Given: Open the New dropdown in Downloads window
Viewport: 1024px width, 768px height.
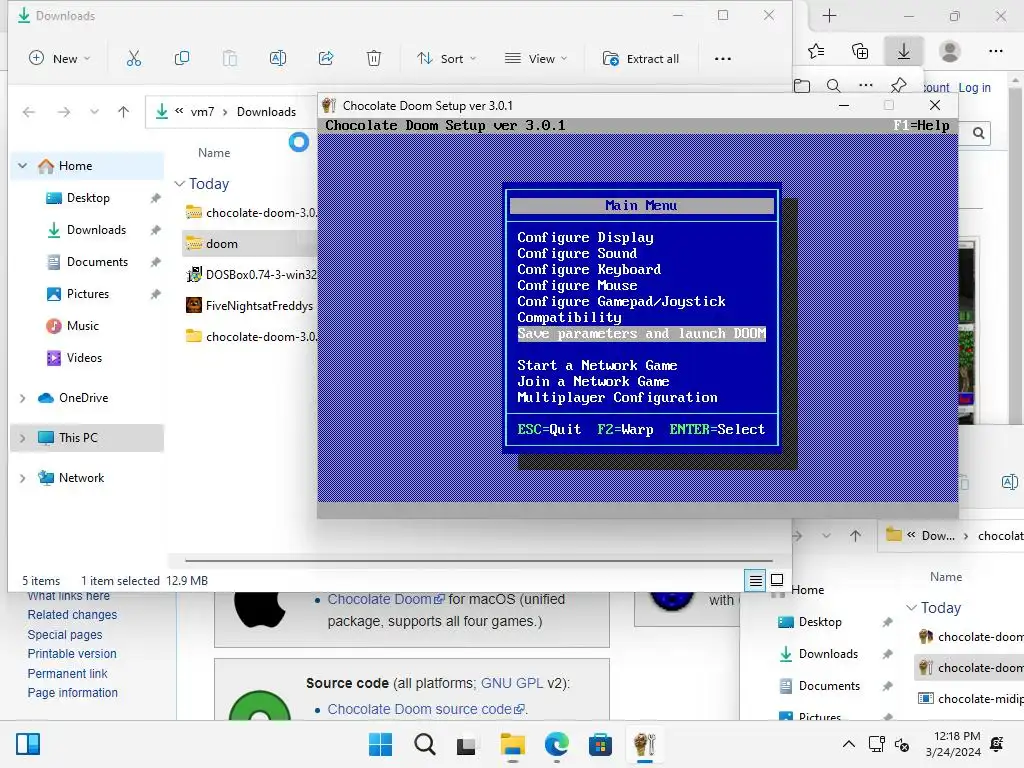Looking at the screenshot, I should click(x=59, y=59).
